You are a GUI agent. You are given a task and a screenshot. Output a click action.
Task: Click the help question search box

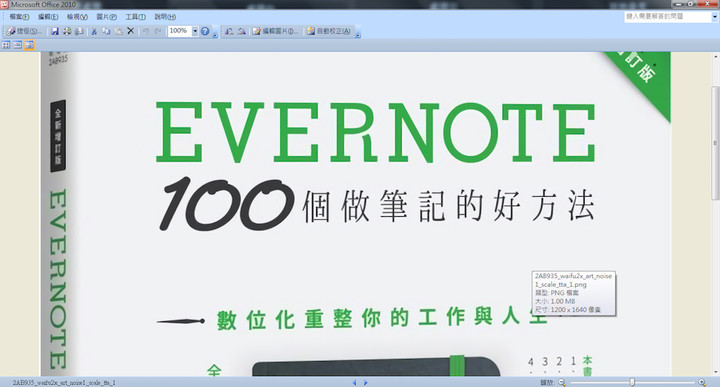(x=668, y=17)
